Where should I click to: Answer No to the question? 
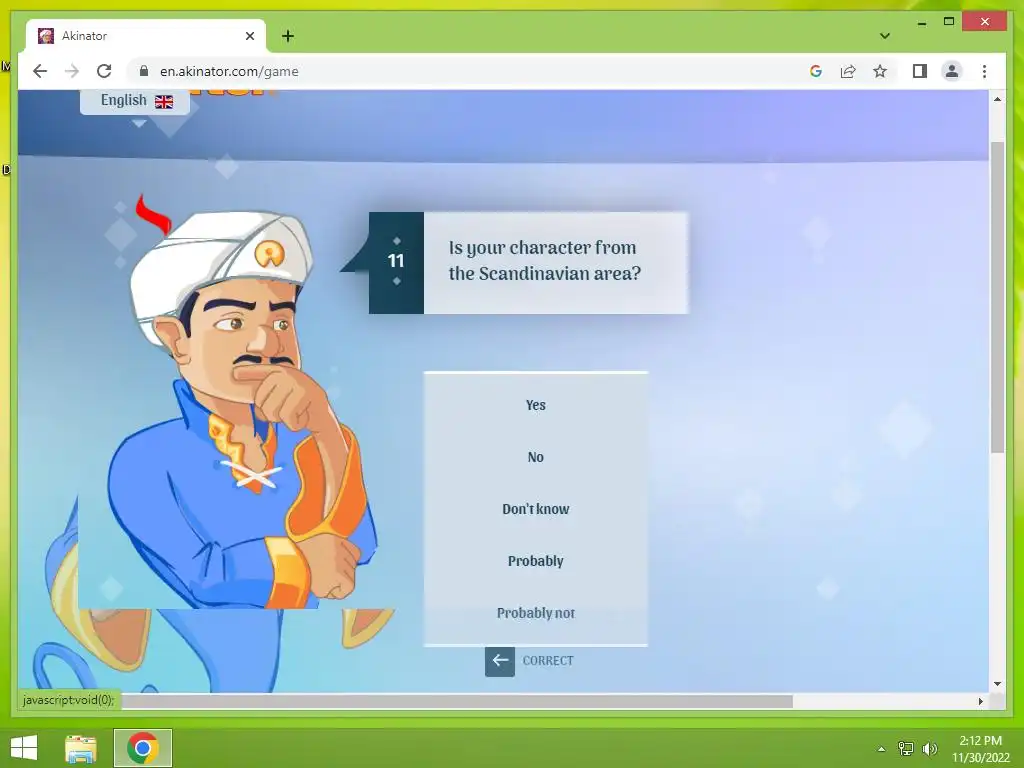click(x=536, y=457)
